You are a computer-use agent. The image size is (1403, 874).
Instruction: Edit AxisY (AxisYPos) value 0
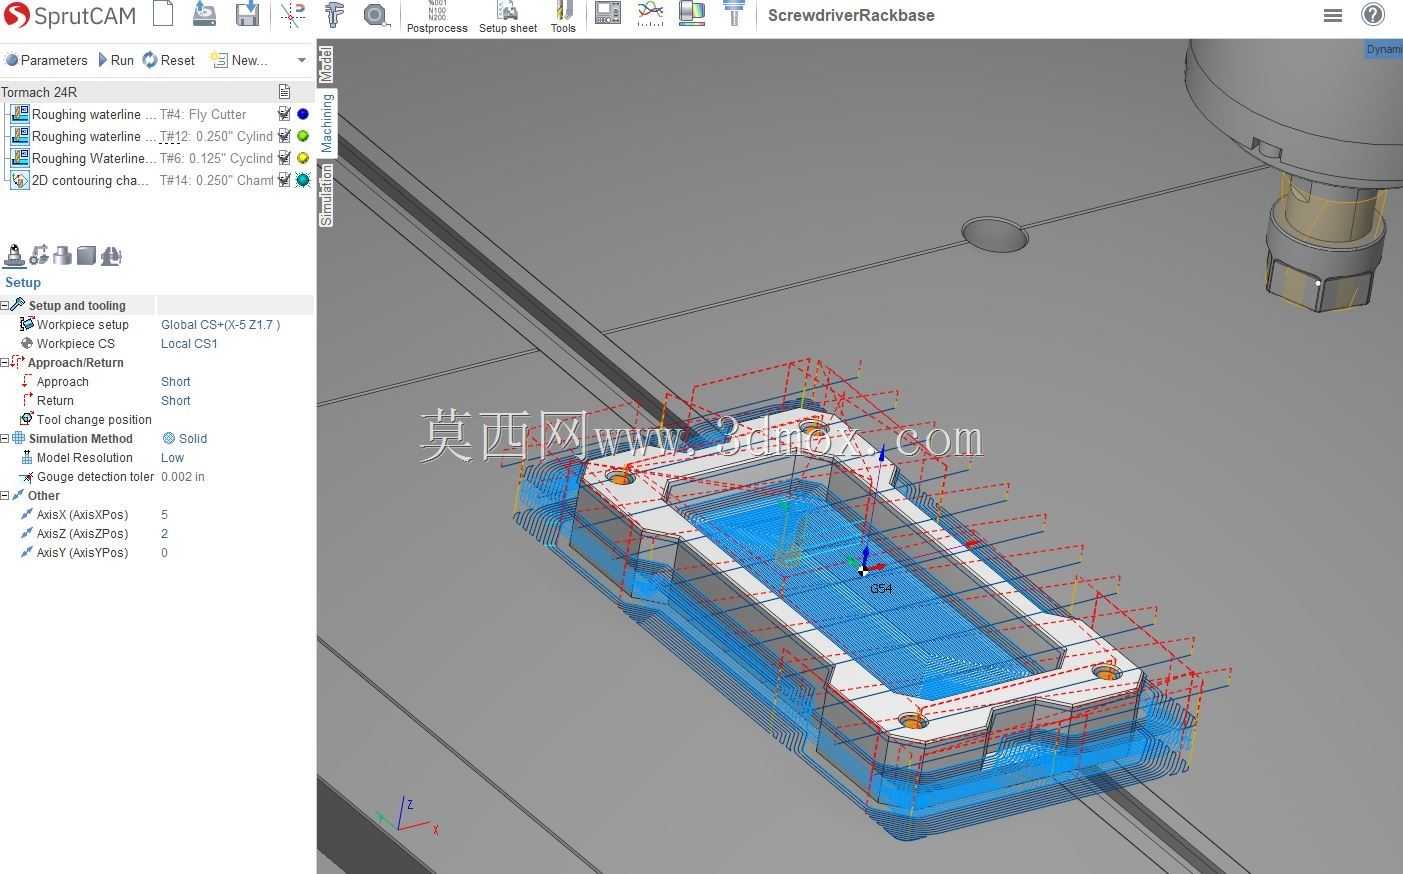tap(164, 552)
